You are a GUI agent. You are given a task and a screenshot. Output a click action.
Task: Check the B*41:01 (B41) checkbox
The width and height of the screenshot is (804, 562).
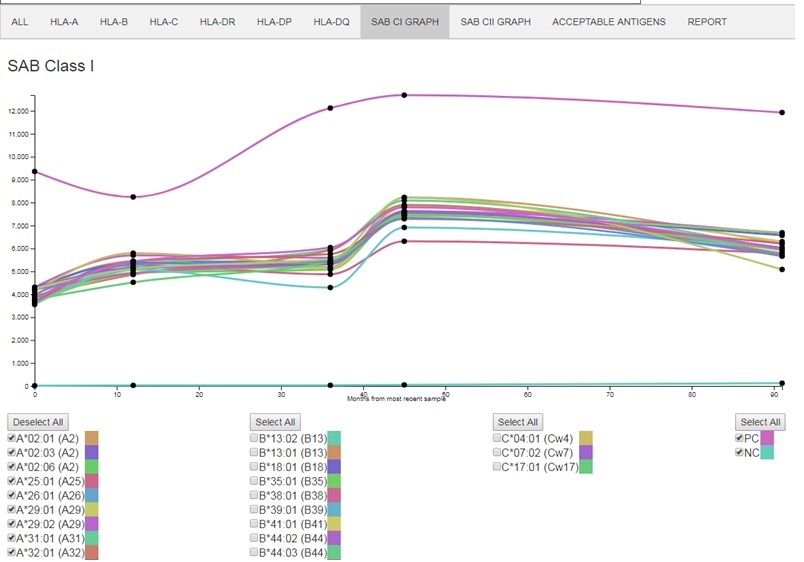254,524
